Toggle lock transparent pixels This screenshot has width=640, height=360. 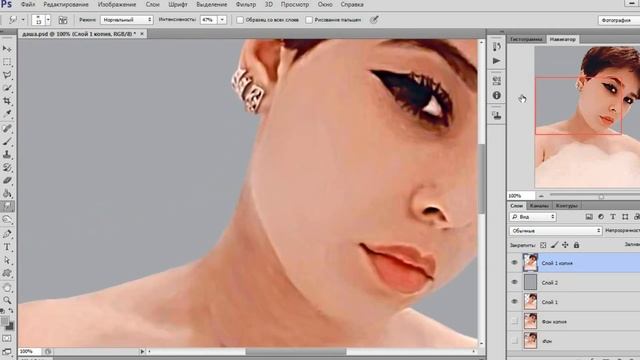pos(543,245)
